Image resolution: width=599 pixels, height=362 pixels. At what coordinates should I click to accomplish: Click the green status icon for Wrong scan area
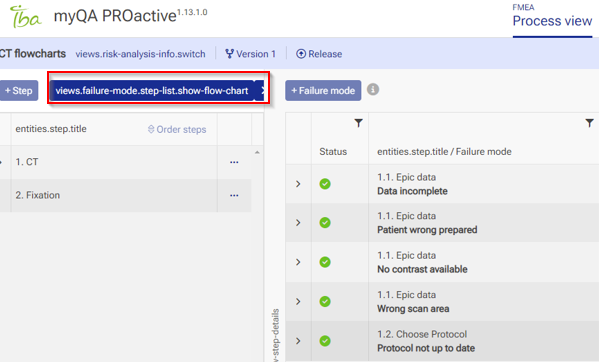pyautogui.click(x=325, y=302)
